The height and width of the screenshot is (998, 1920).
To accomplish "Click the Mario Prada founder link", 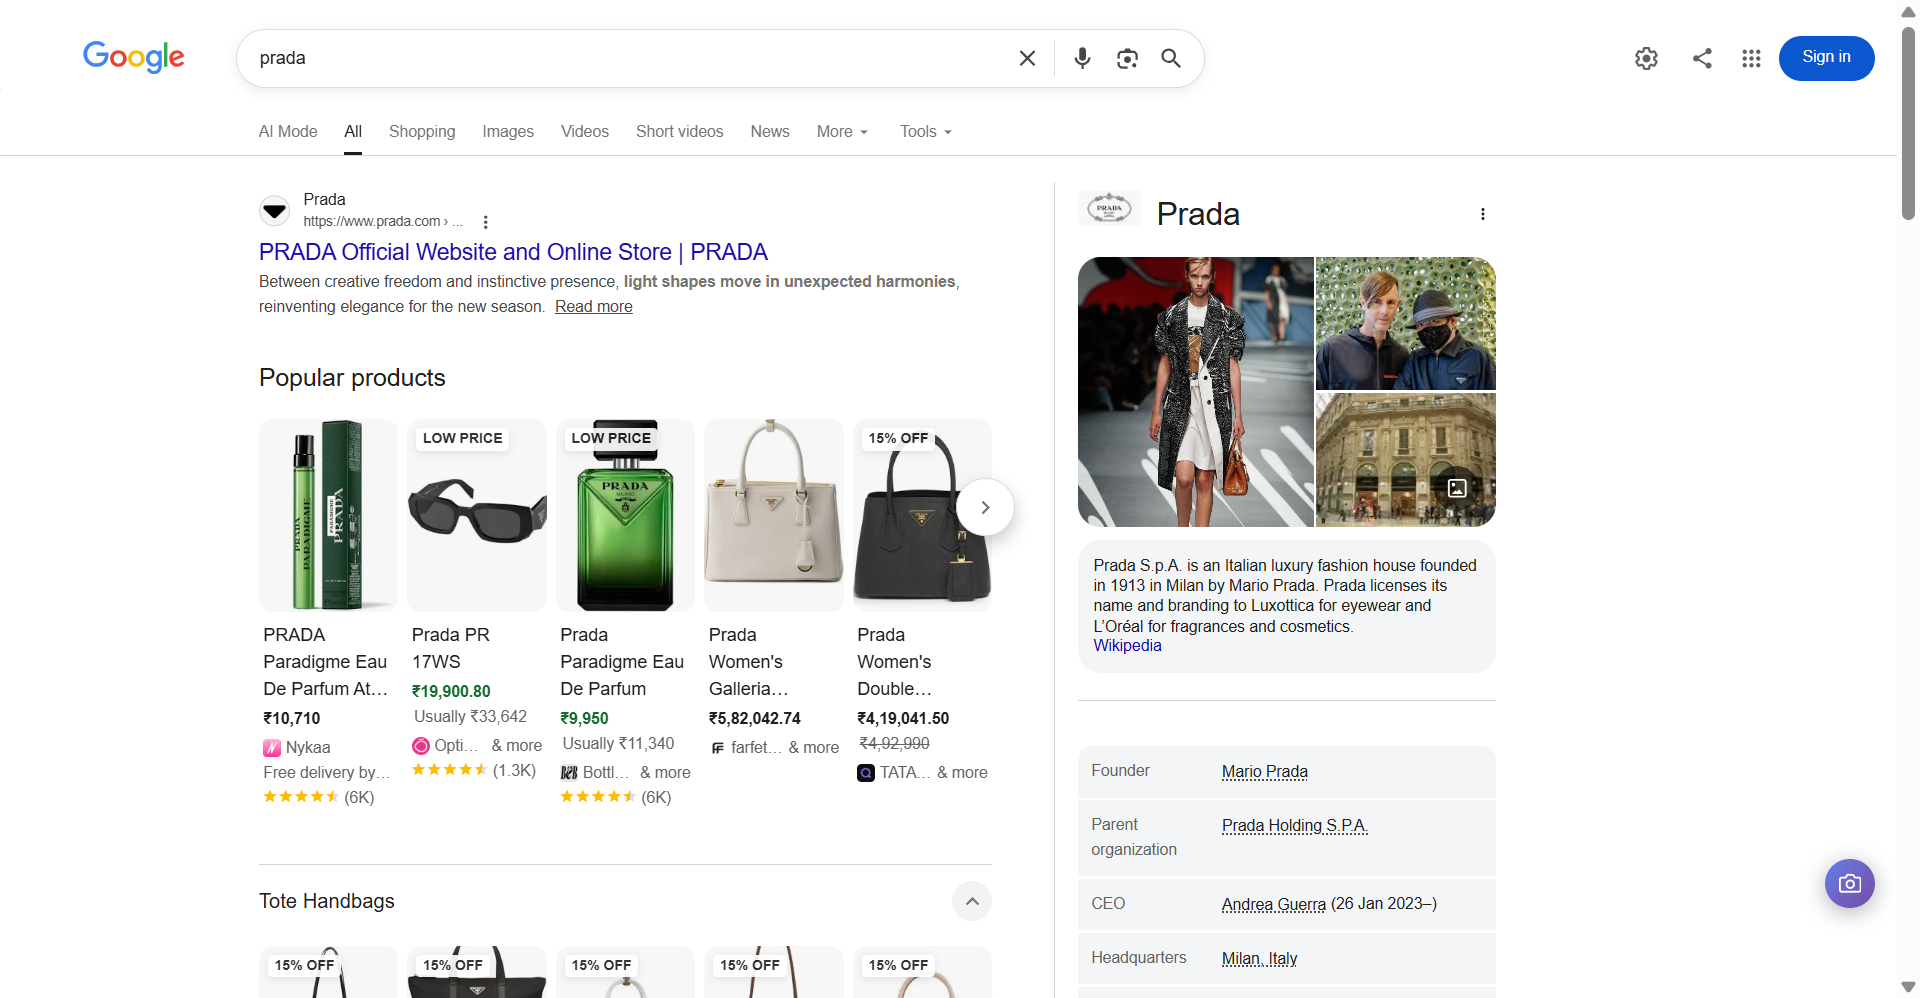I will pyautogui.click(x=1265, y=772).
